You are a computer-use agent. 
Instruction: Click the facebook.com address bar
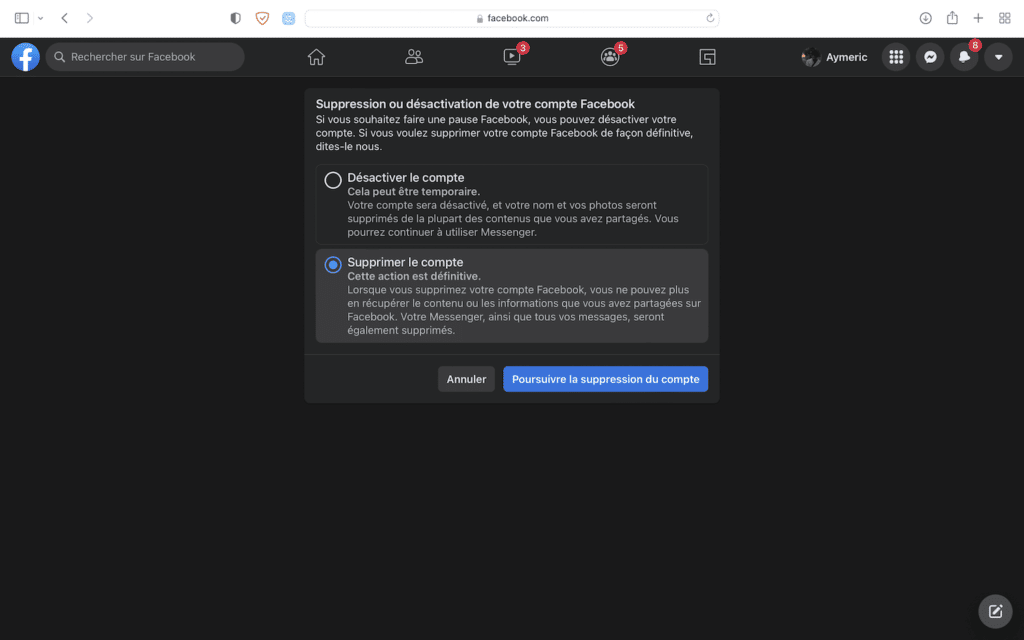point(512,18)
